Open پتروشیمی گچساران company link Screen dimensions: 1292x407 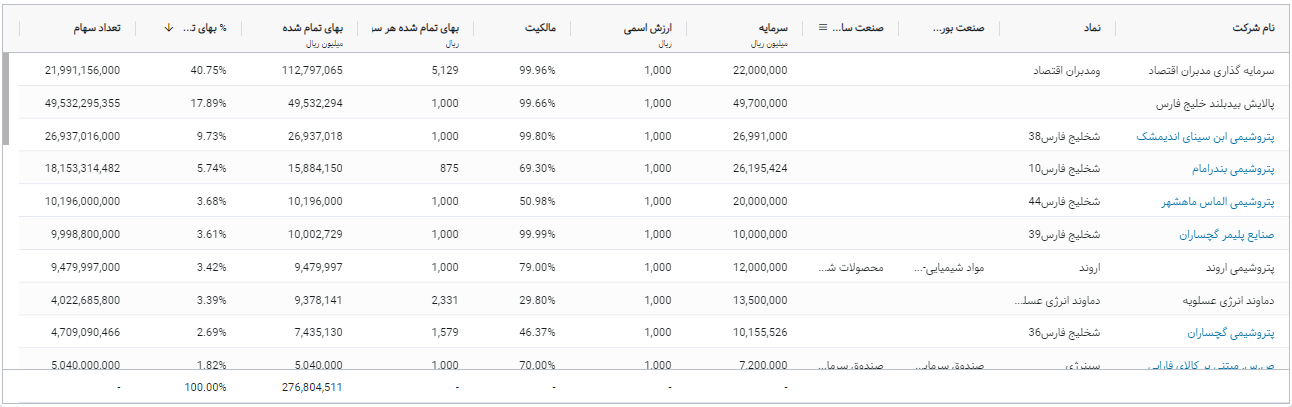[1231, 333]
